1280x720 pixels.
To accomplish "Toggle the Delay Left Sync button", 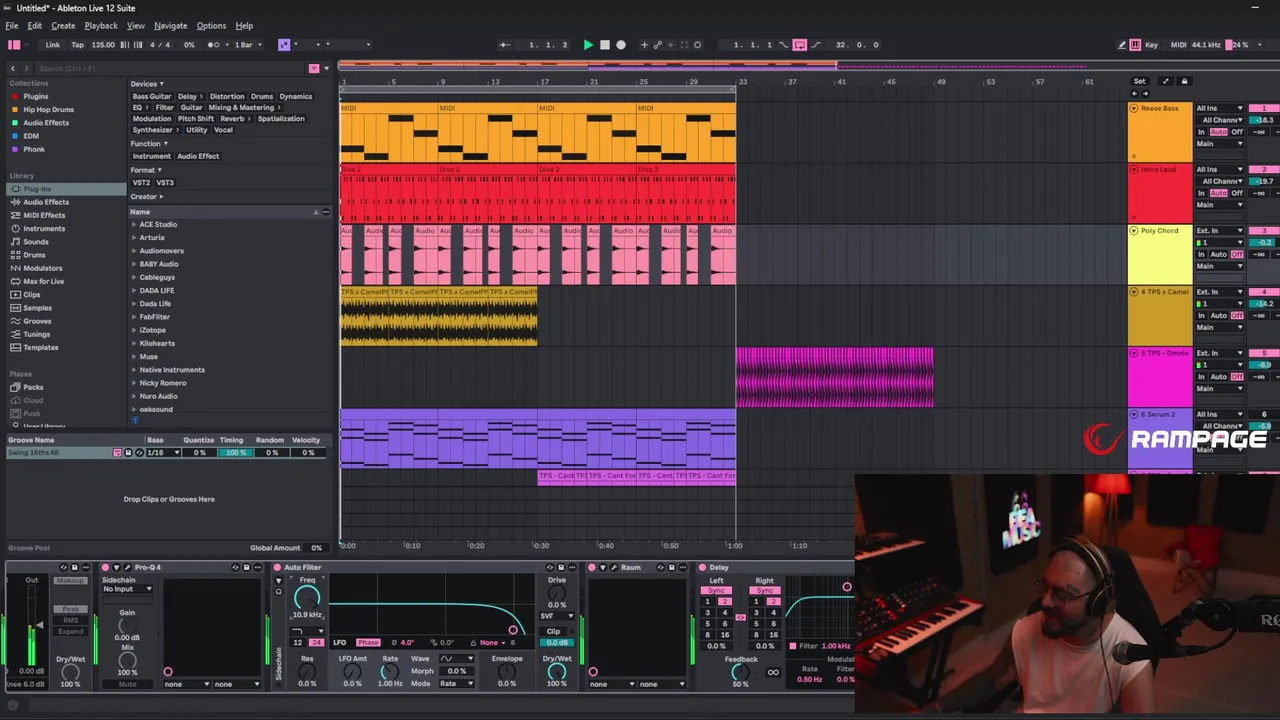I will (x=716, y=591).
